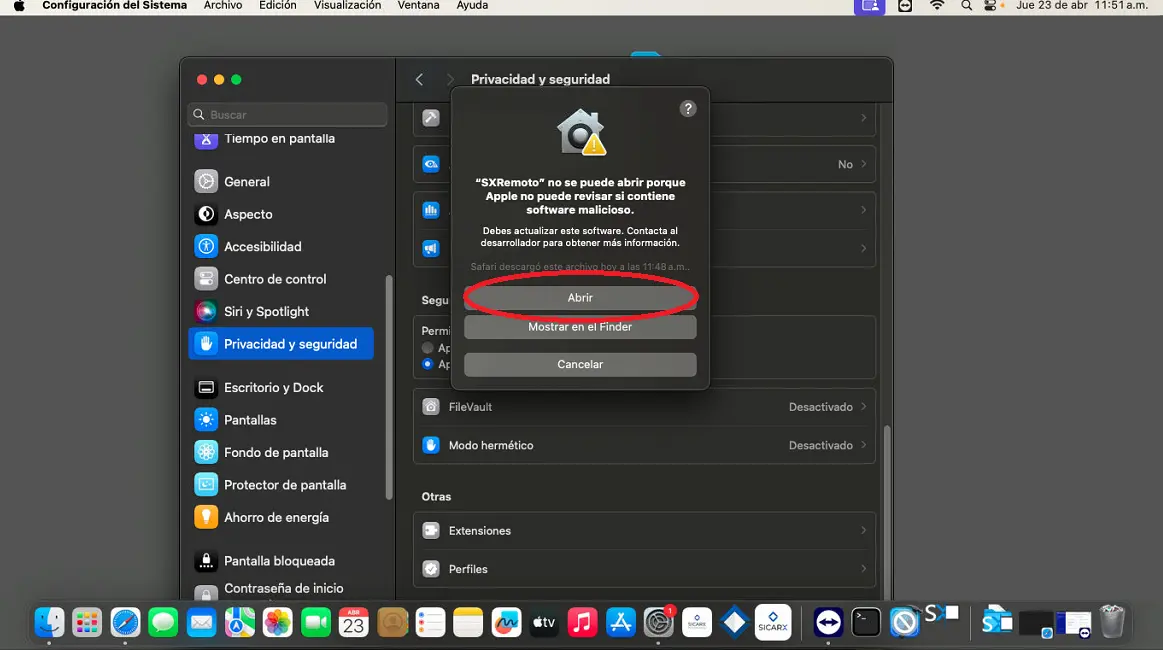Open Terminal from the Dock

pos(866,623)
